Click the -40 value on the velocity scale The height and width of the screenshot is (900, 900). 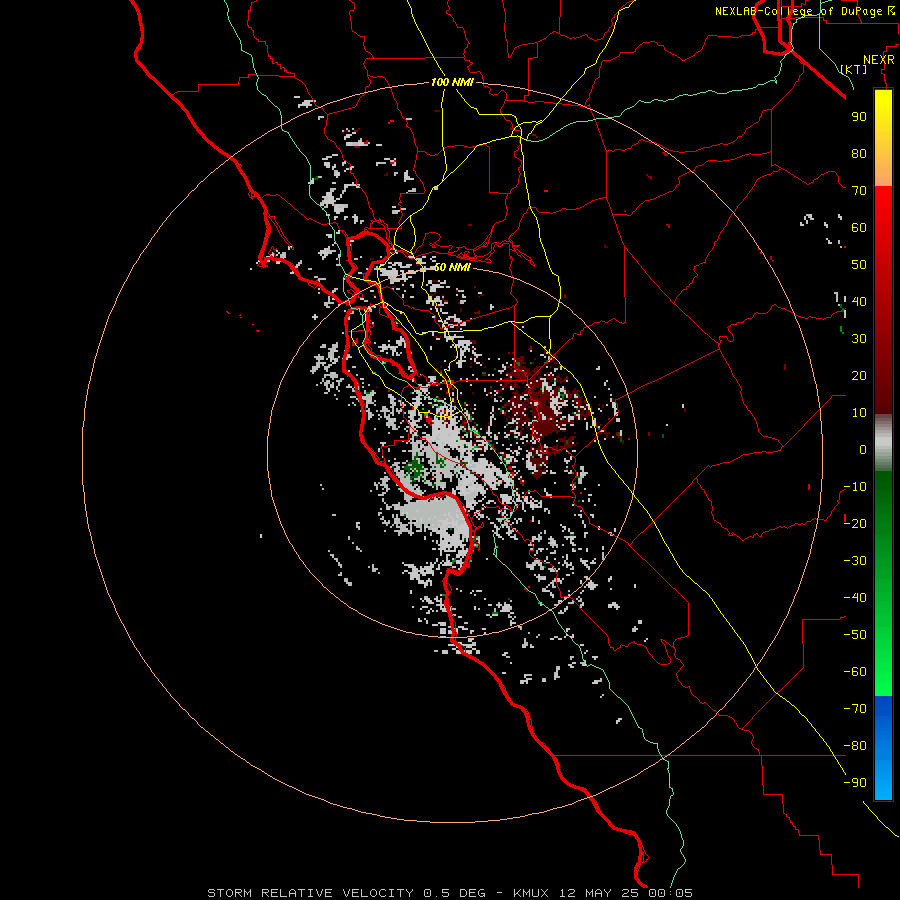click(855, 598)
